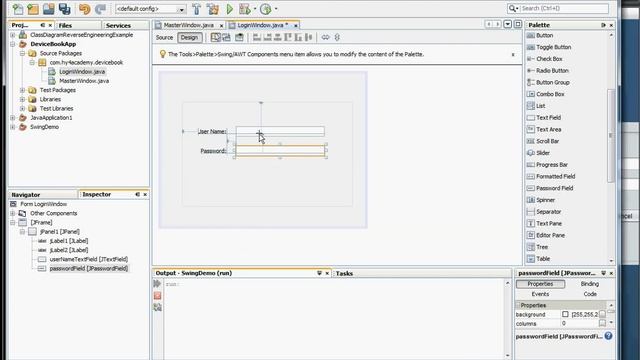Image resolution: width=640 pixels, height=360 pixels.
Task: Click the Build Project hammer icon
Action: [196, 9]
